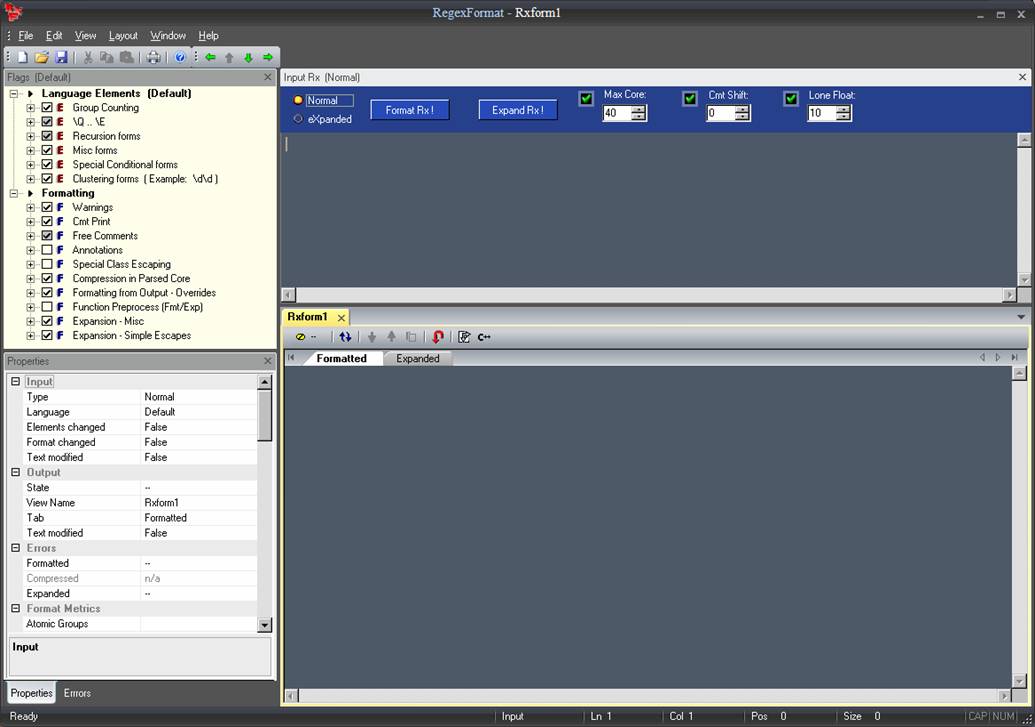
Task: Toggle the Warnings checkbox
Action: pos(47,207)
